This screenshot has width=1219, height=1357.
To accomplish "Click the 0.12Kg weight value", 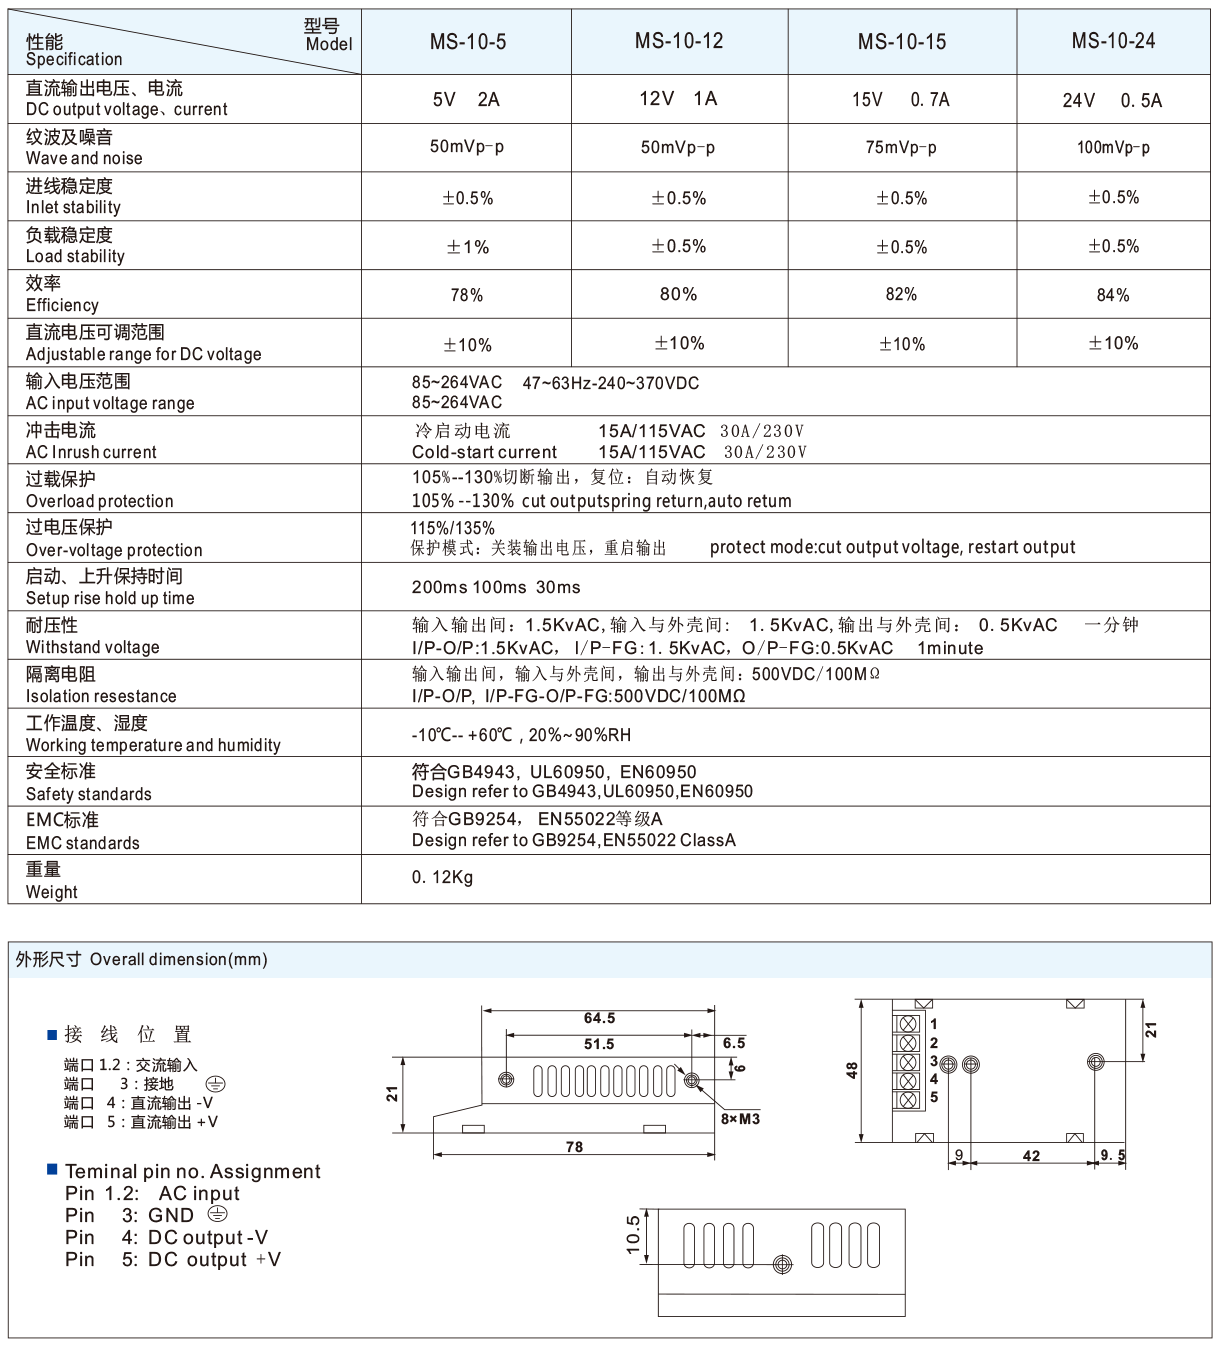I will [x=442, y=878].
